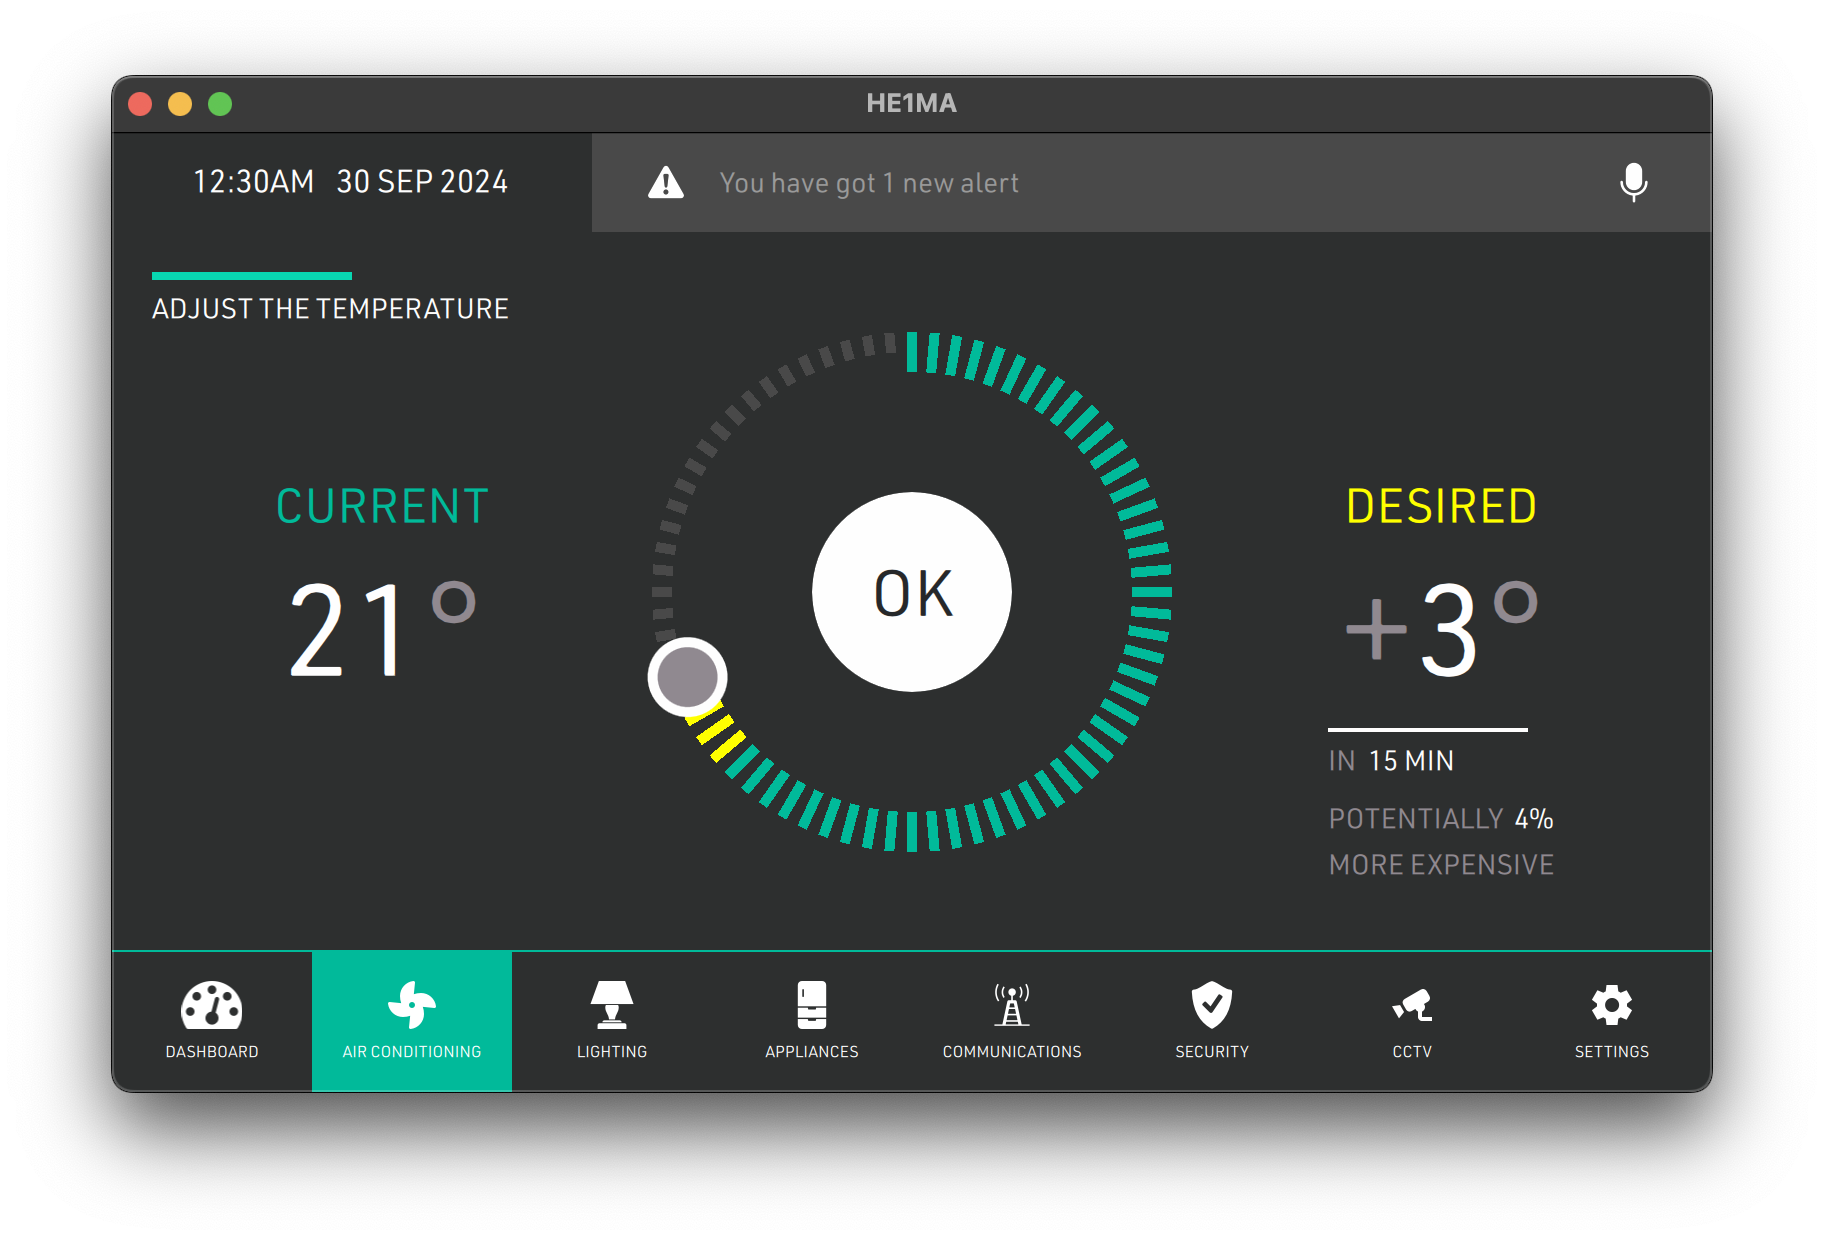This screenshot has width=1824, height=1240.
Task: Open the Dashboard gauge icon
Action: (x=211, y=1005)
